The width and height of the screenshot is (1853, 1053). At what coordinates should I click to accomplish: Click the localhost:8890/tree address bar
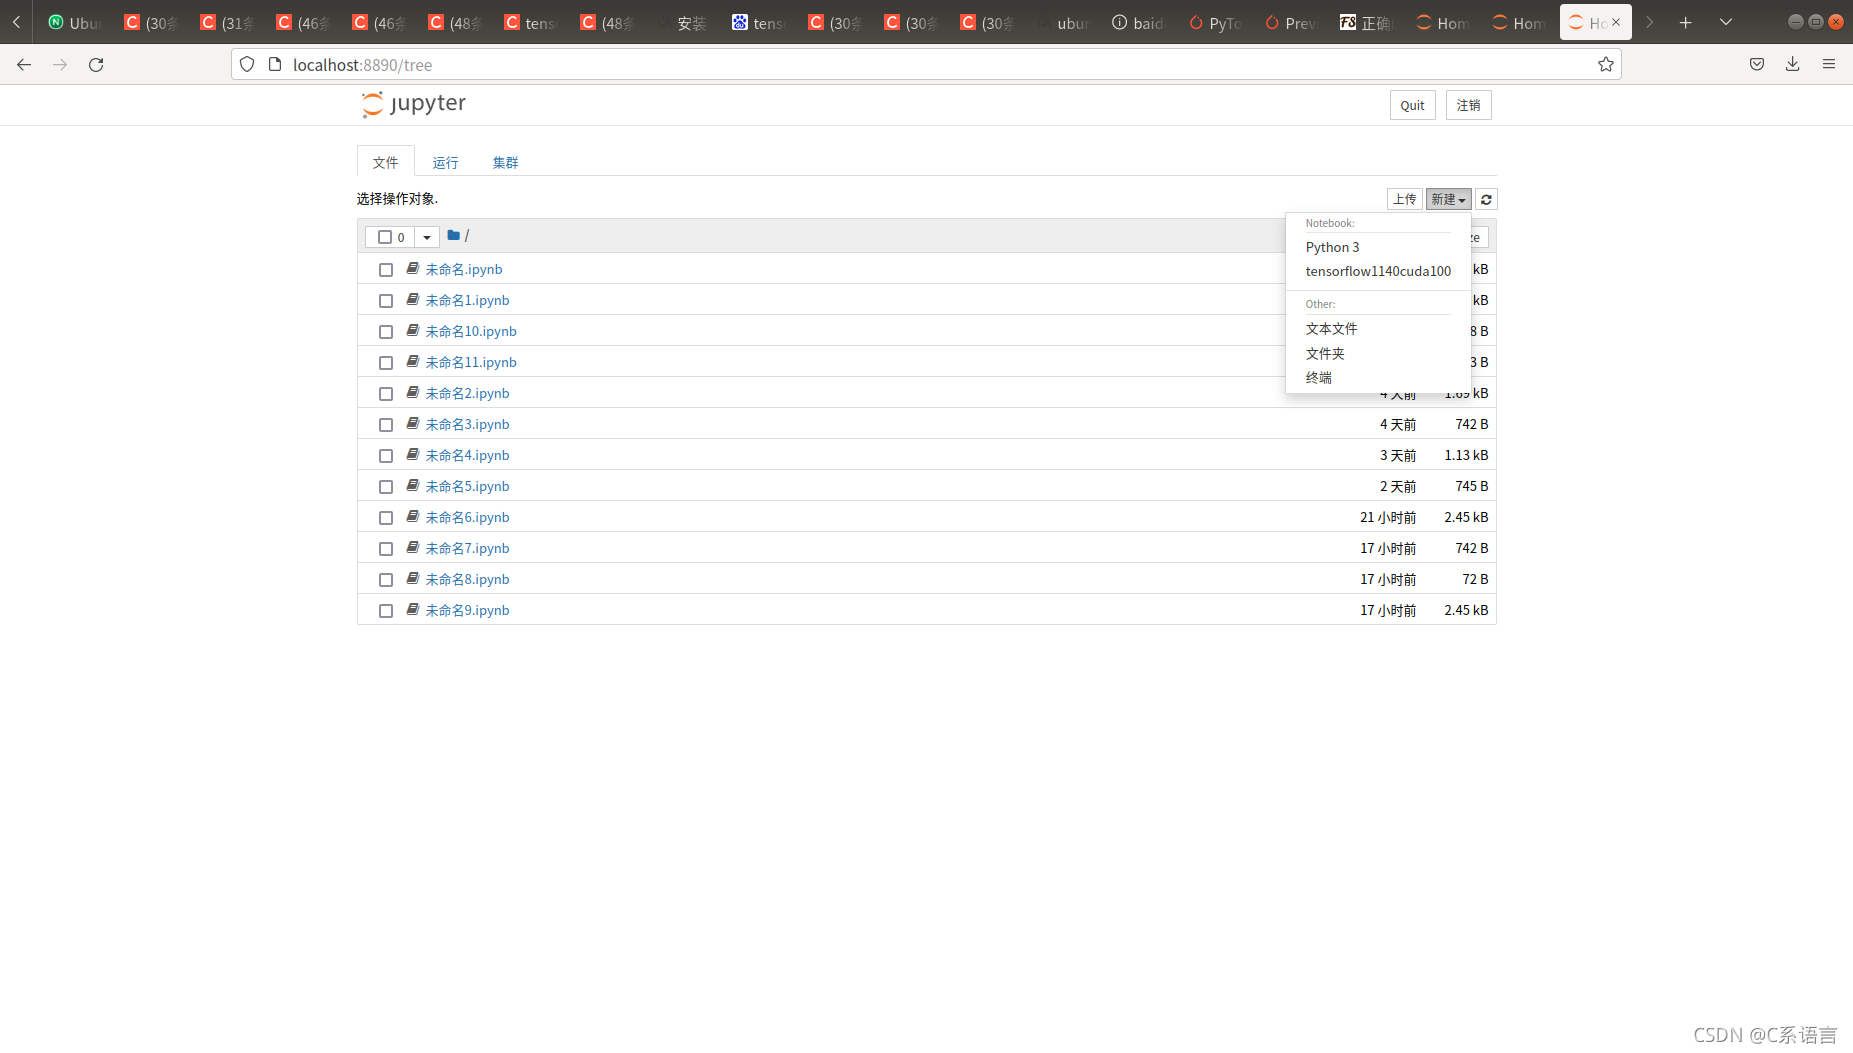(x=926, y=64)
